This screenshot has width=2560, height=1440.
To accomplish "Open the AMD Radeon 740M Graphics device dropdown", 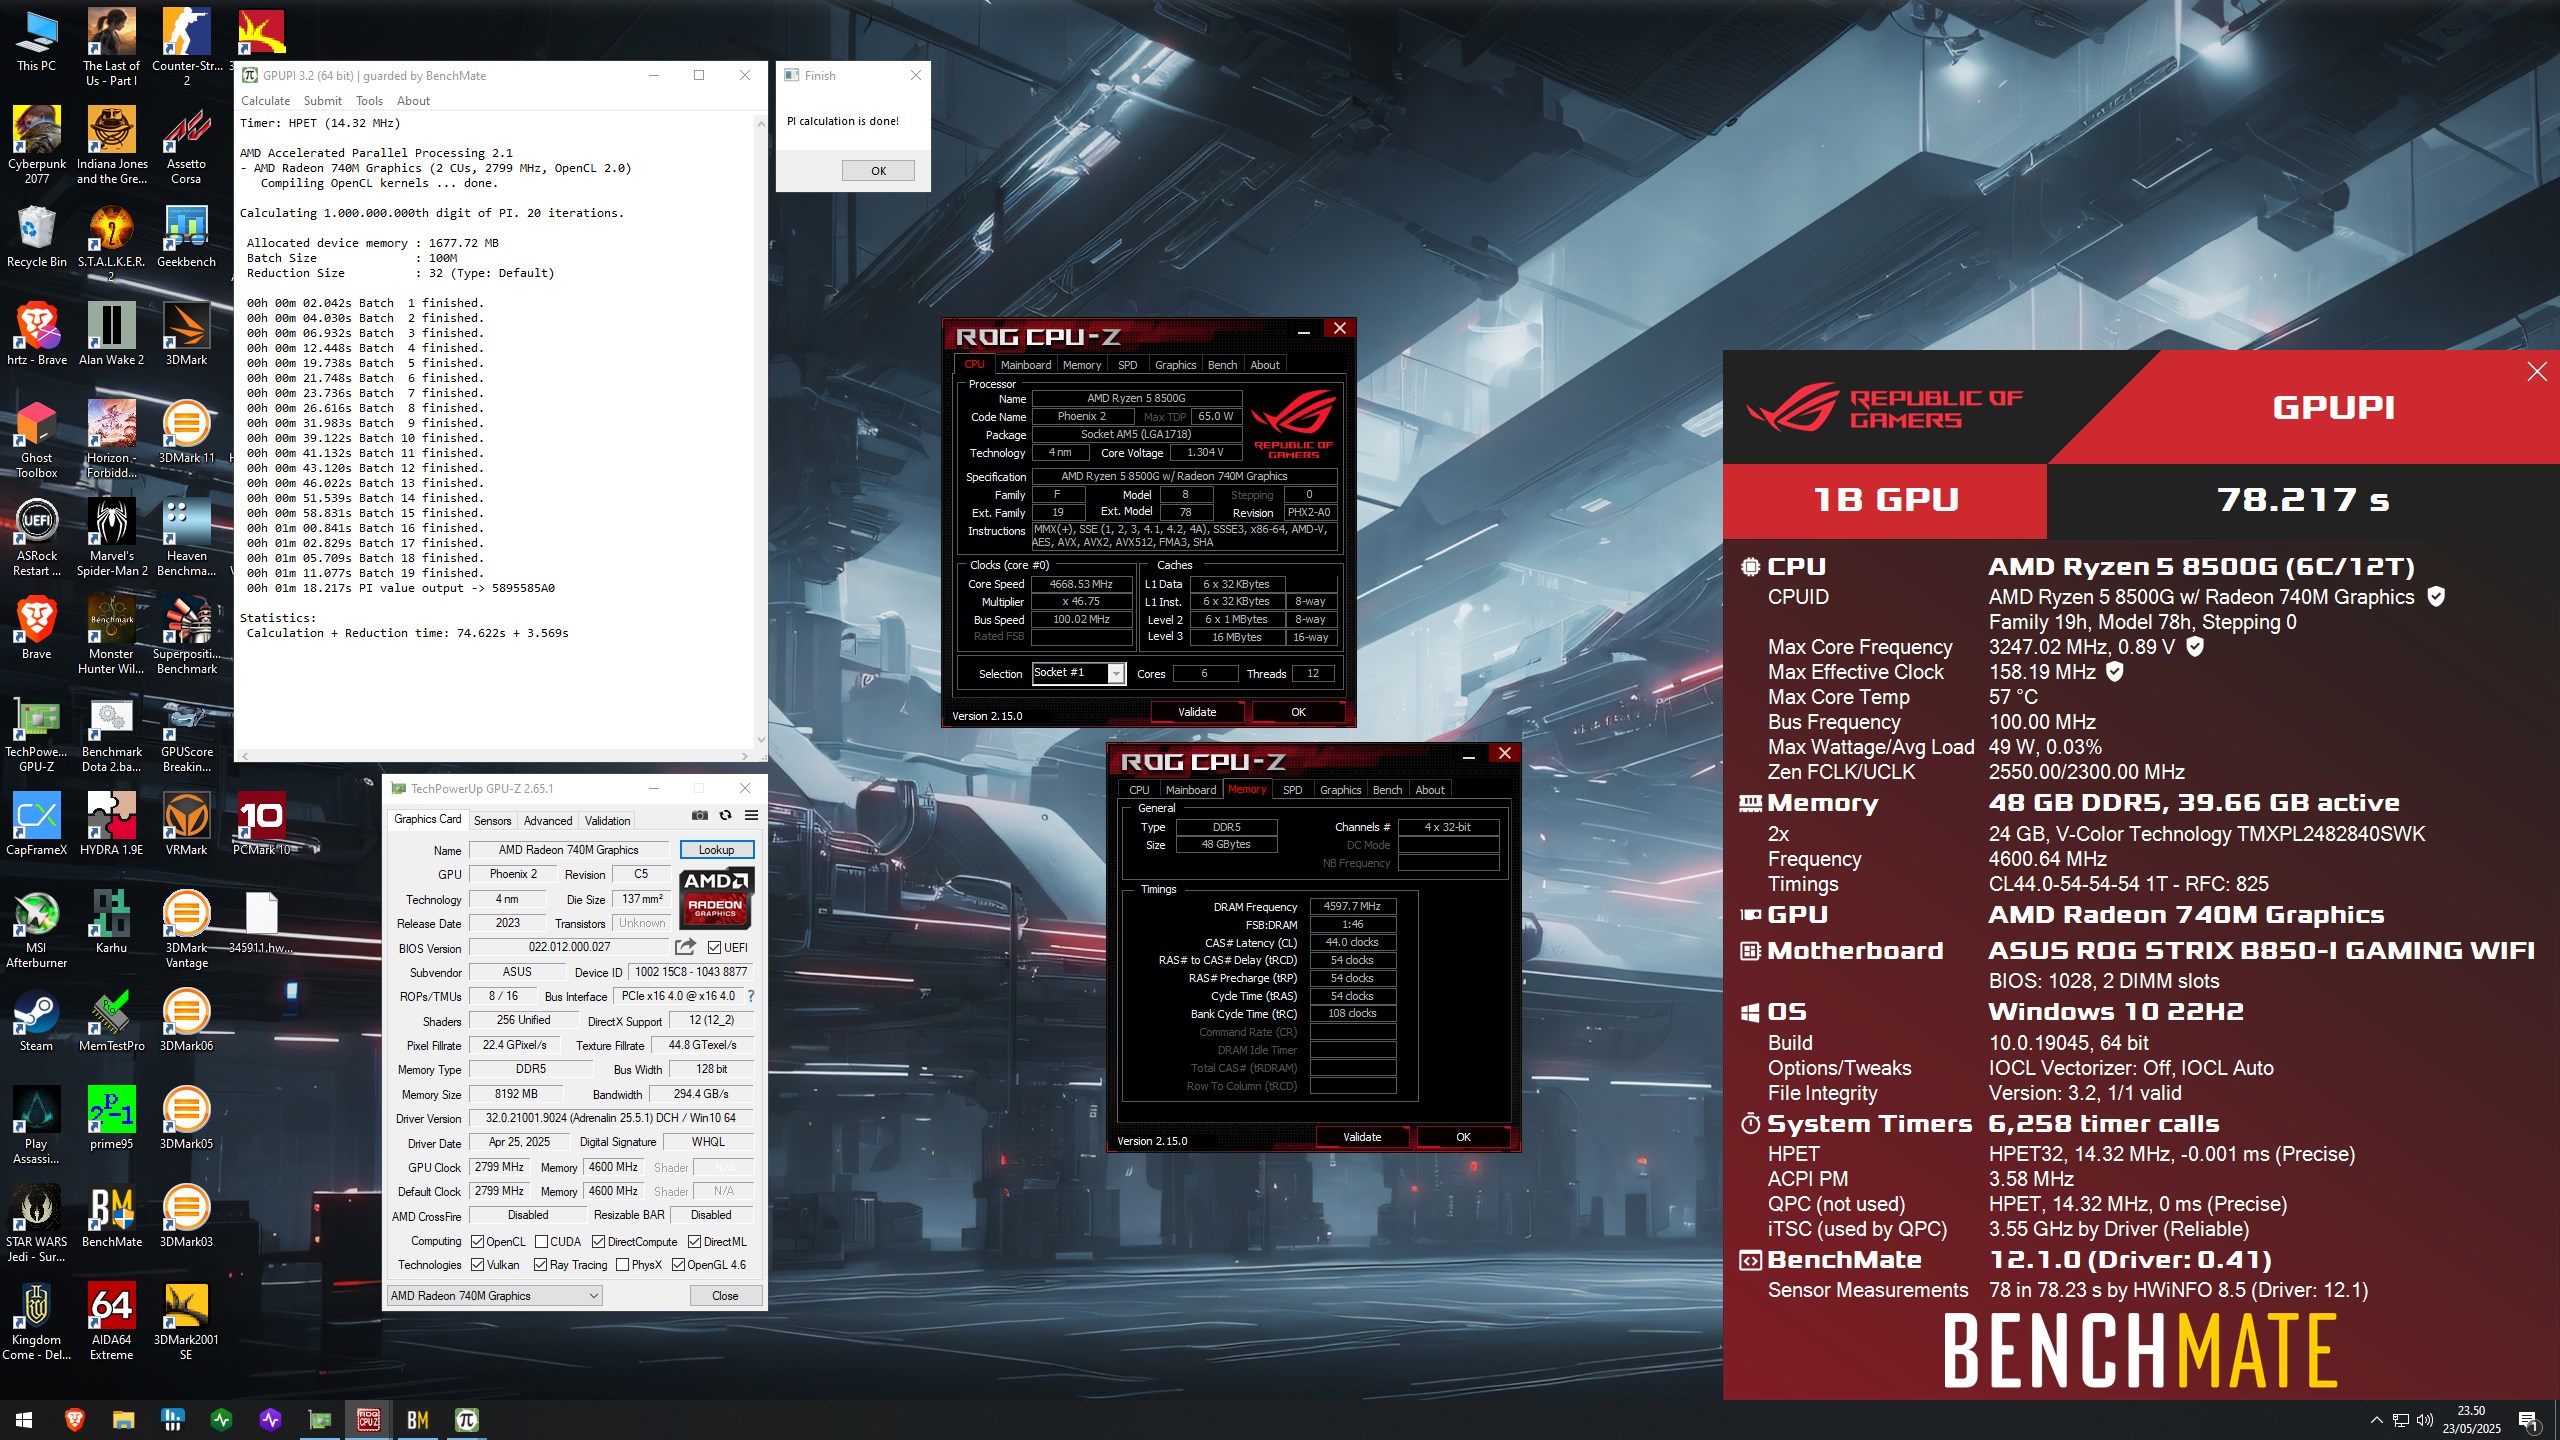I will (x=495, y=1296).
